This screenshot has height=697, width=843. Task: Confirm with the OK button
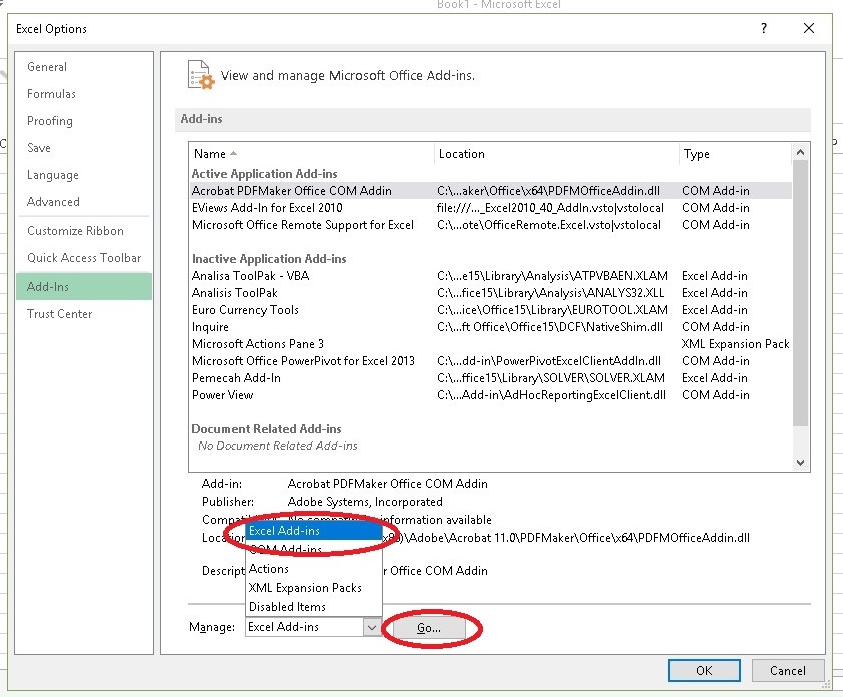click(704, 670)
